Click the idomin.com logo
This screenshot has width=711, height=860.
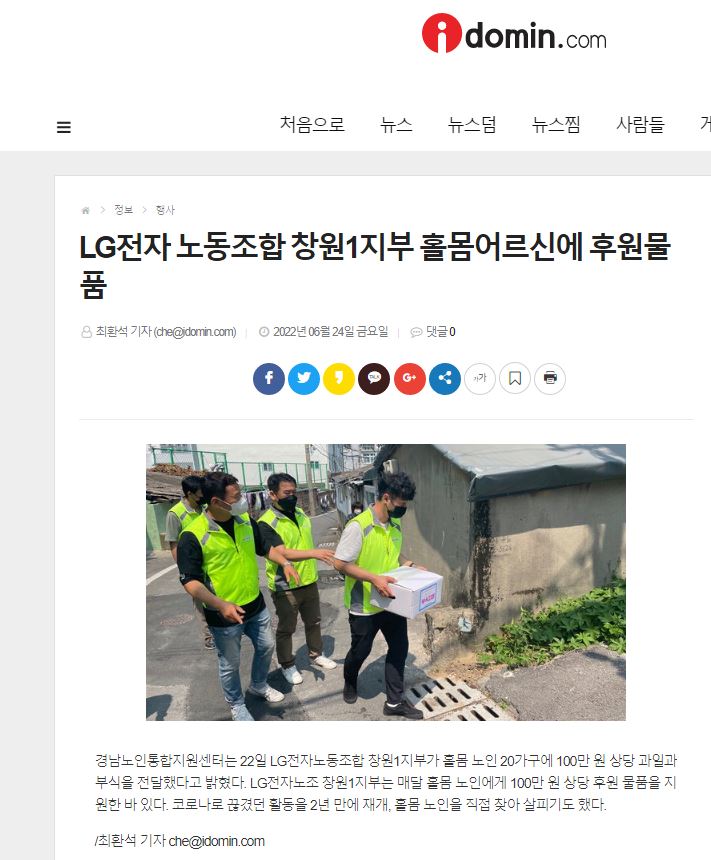514,34
